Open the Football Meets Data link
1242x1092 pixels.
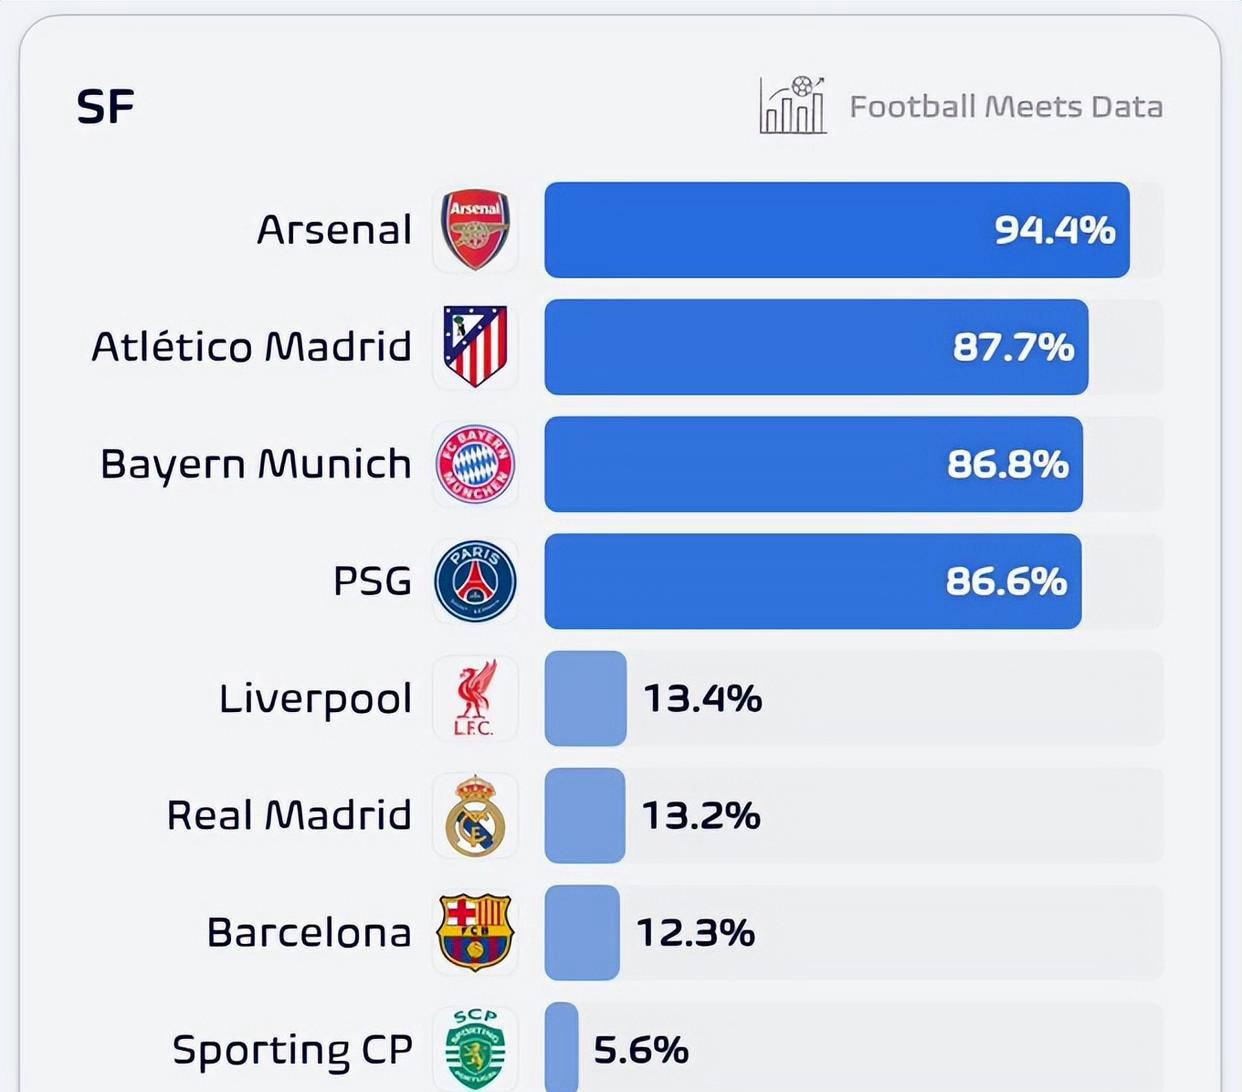pos(1005,107)
